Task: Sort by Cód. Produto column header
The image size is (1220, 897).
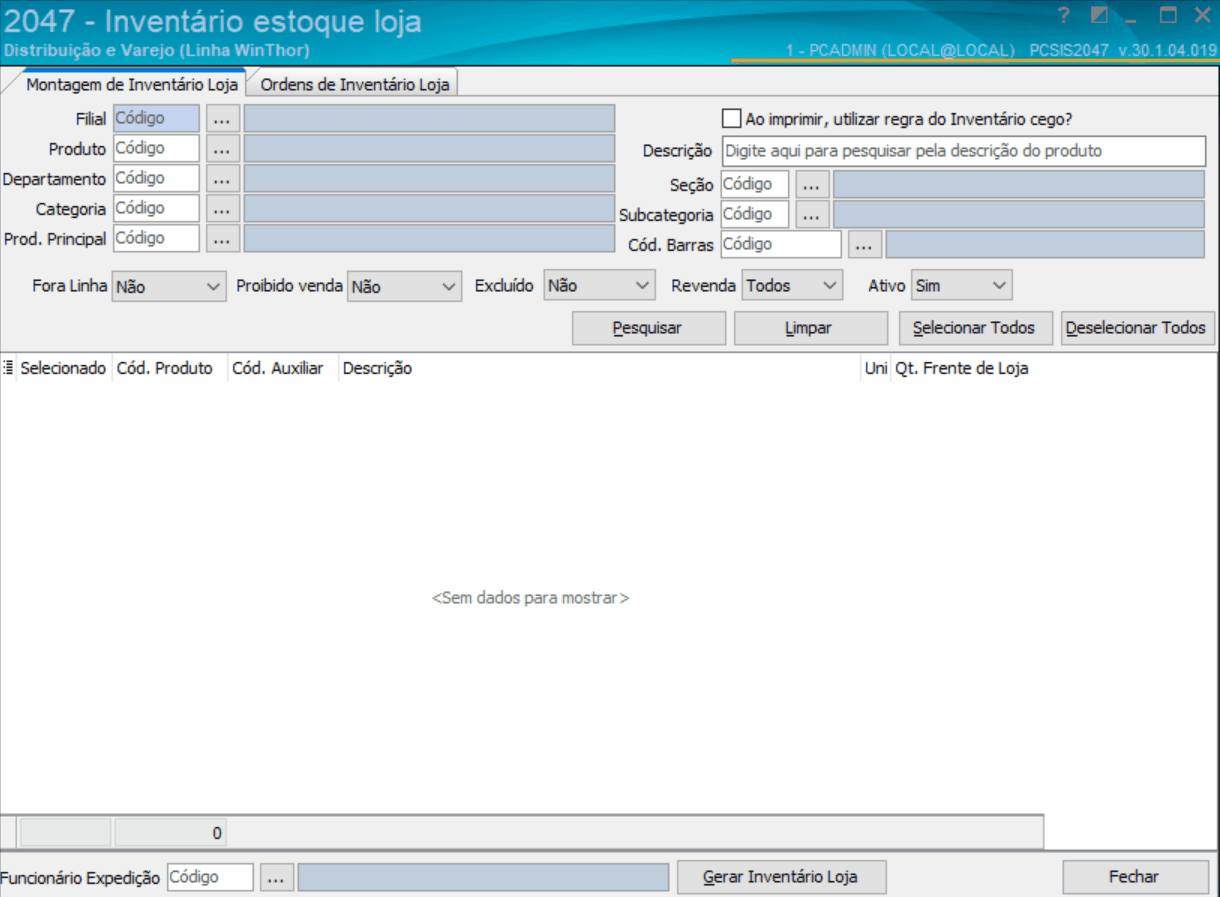Action: (170, 368)
